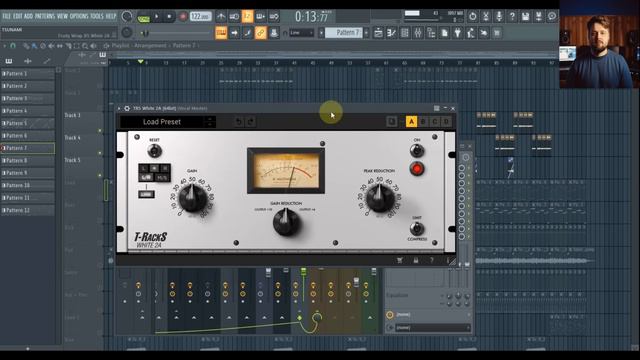
Task: Select preset slot D in White 2A
Action: point(446,122)
